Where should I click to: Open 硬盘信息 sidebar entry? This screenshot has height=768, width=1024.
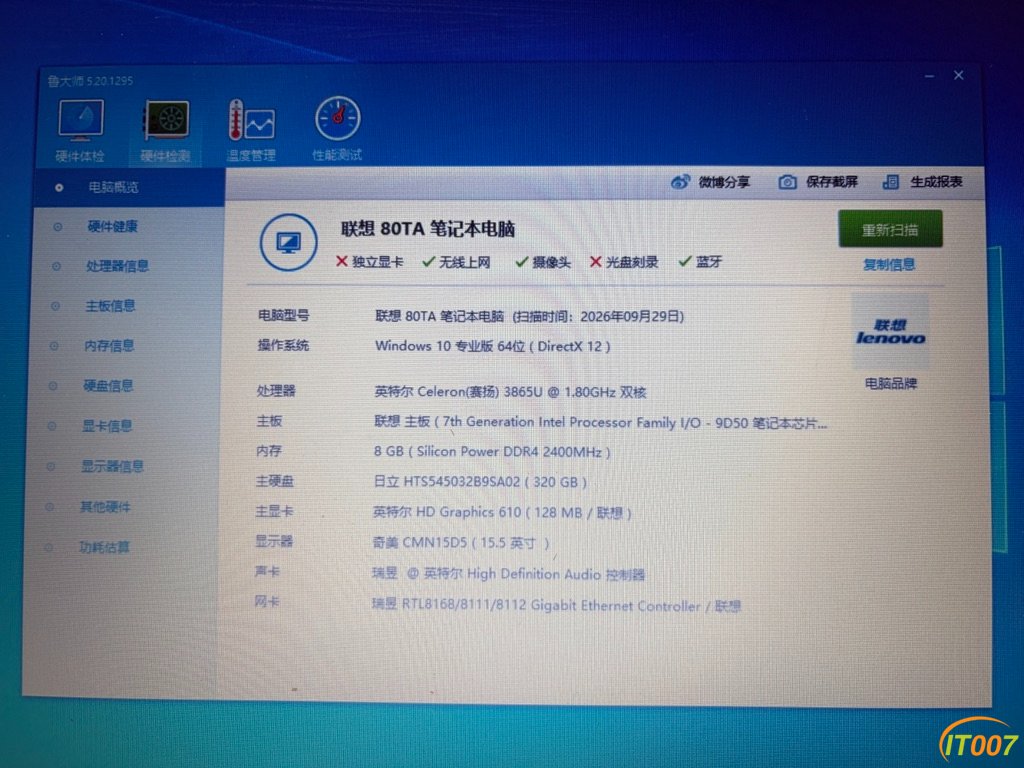108,386
